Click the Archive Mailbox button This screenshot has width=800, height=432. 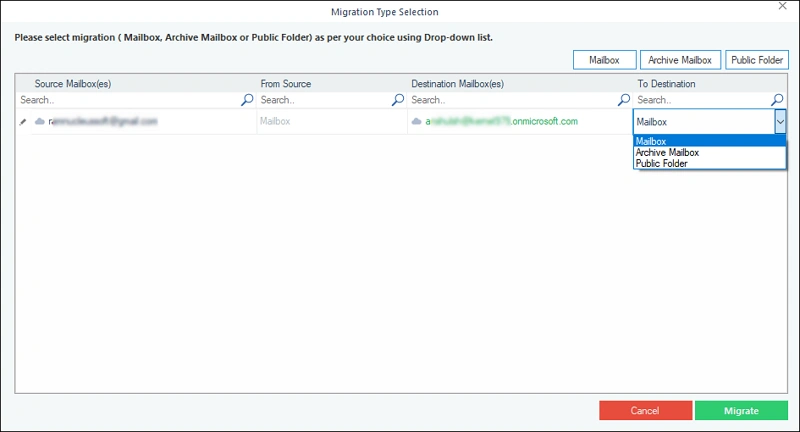[680, 60]
